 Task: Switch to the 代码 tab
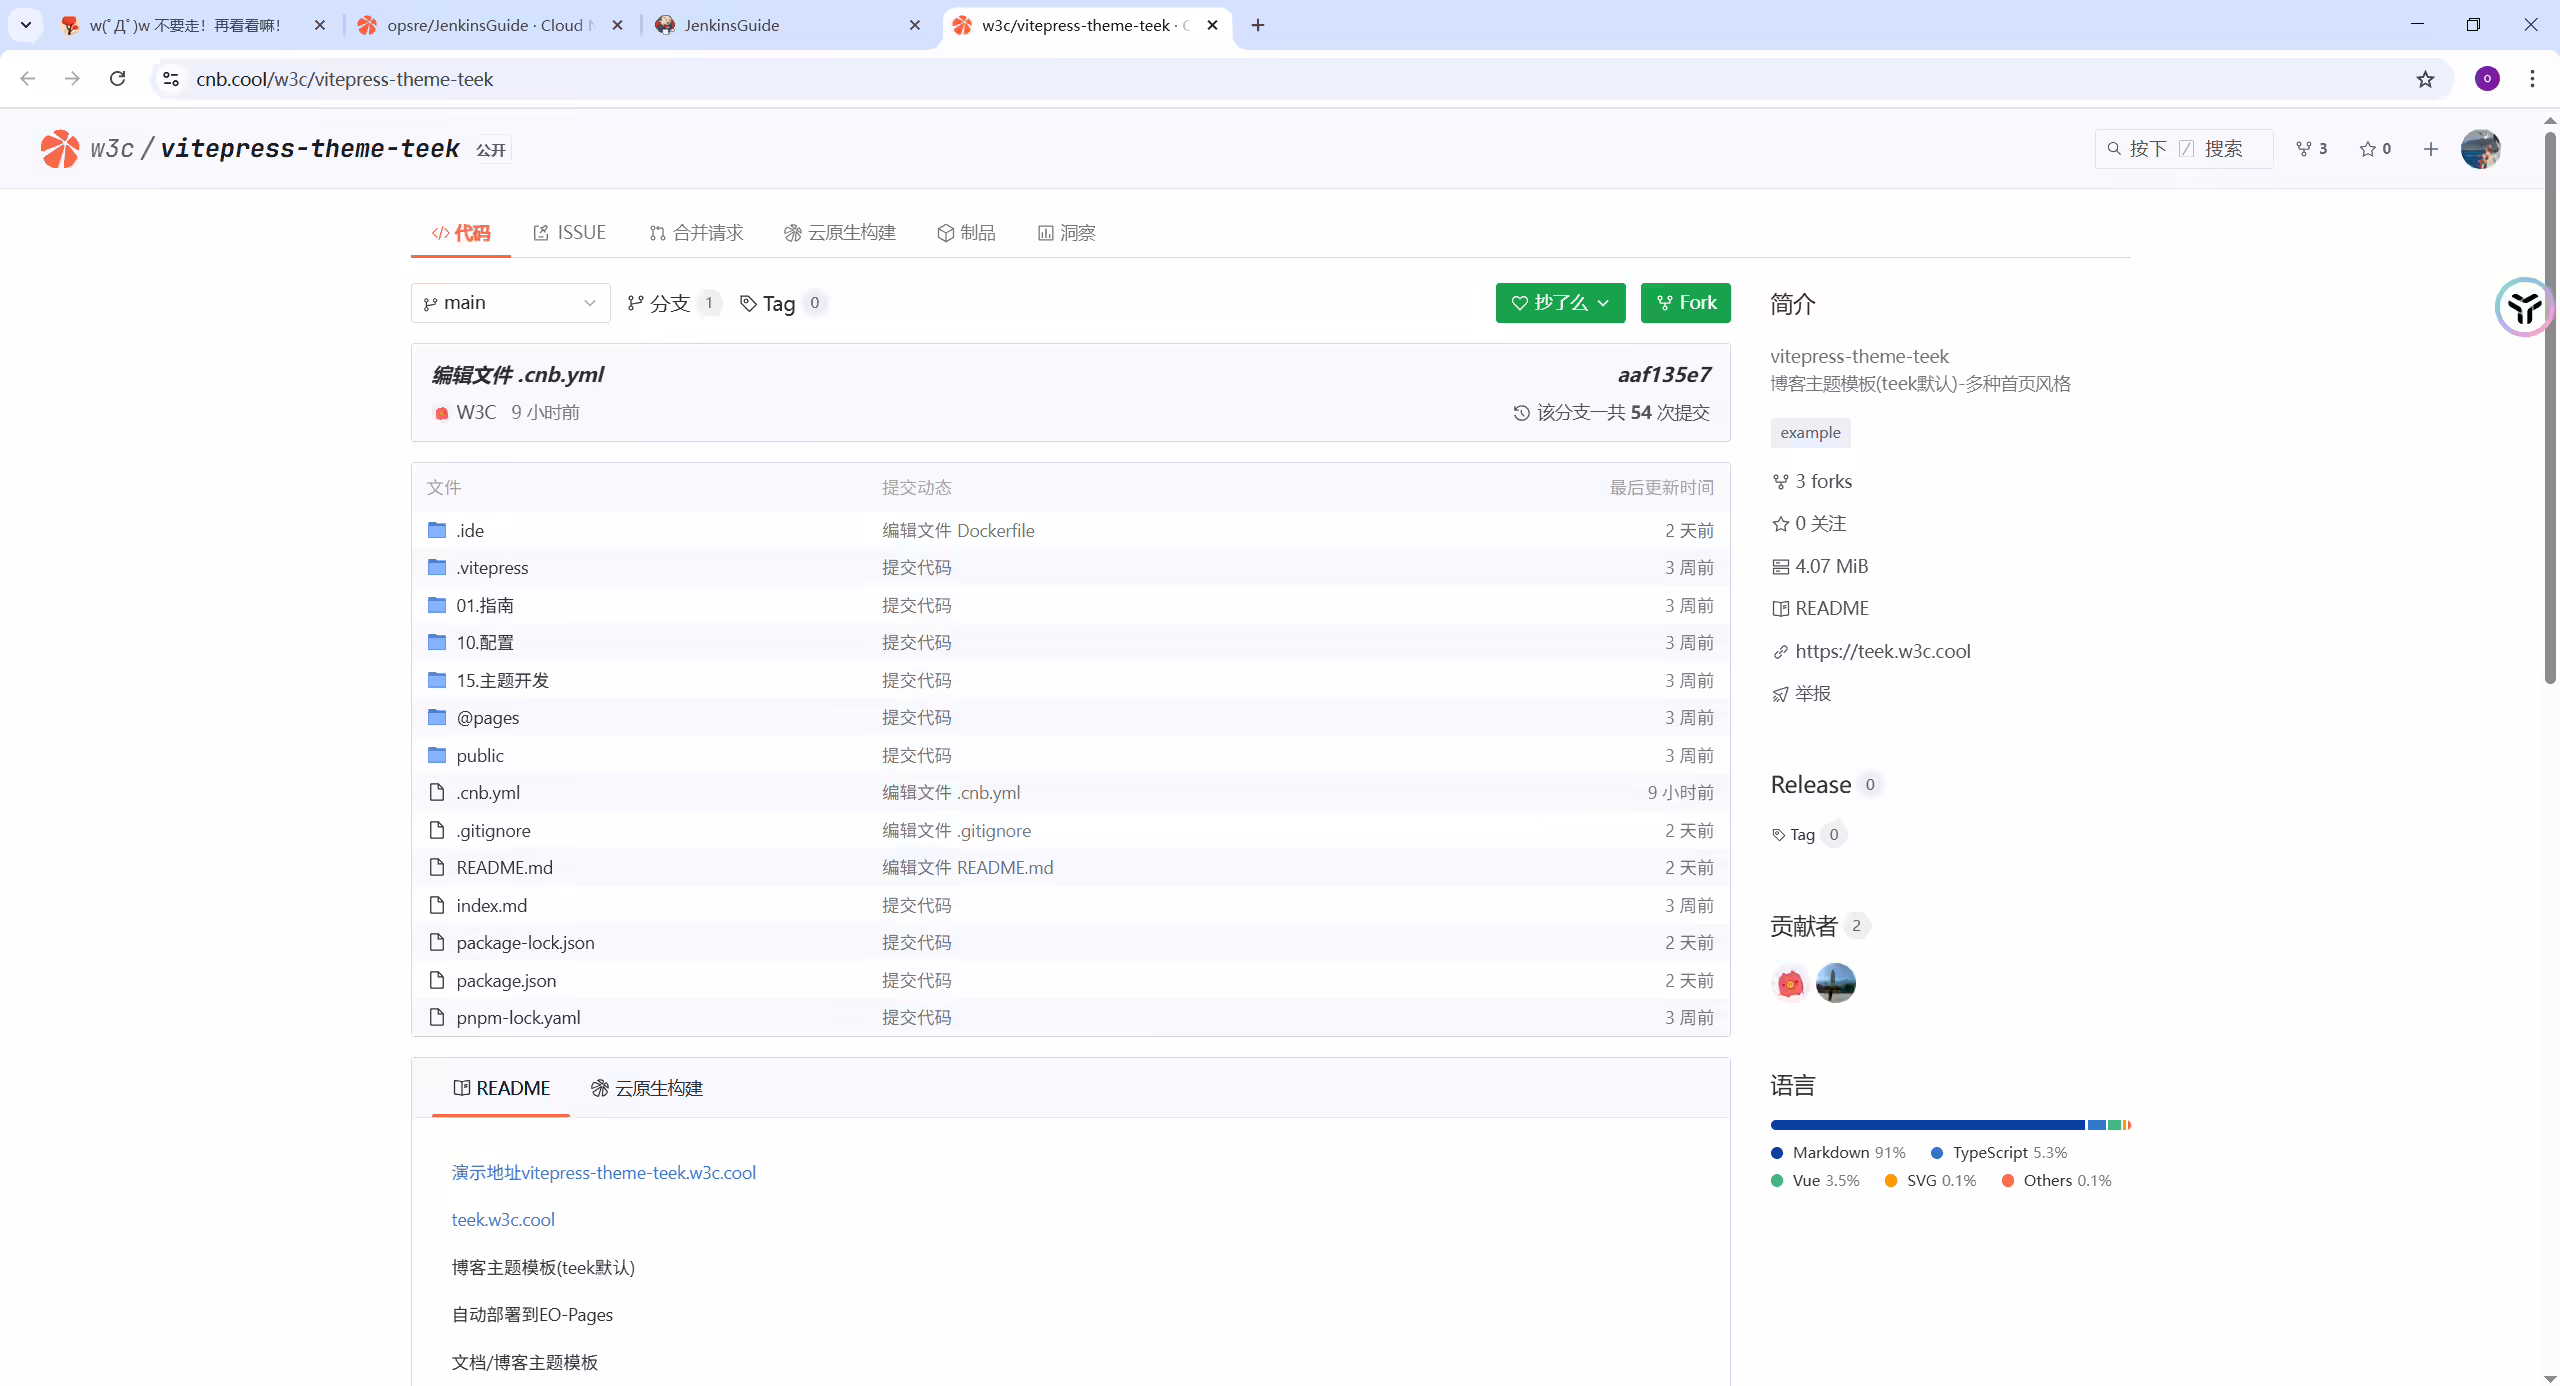pos(461,233)
